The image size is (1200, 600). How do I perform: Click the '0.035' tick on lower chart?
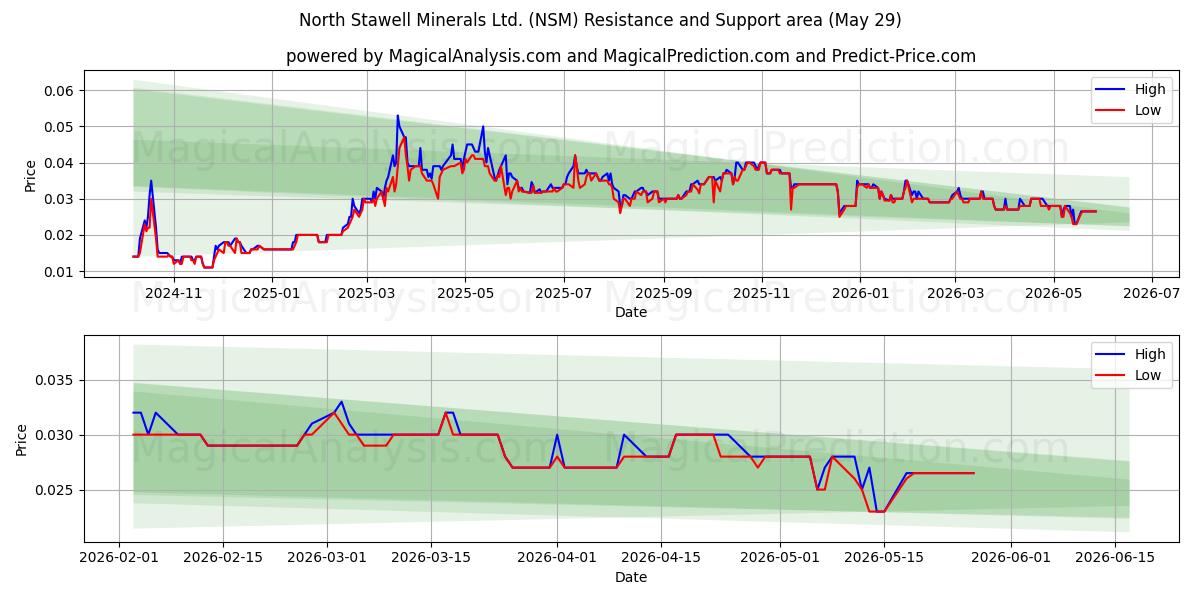[56, 381]
